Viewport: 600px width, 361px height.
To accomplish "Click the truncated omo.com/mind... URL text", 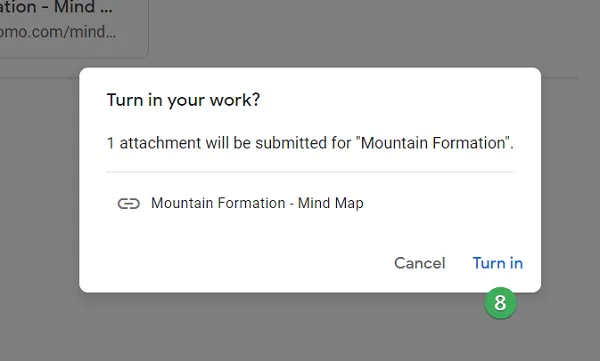I will pos(57,32).
